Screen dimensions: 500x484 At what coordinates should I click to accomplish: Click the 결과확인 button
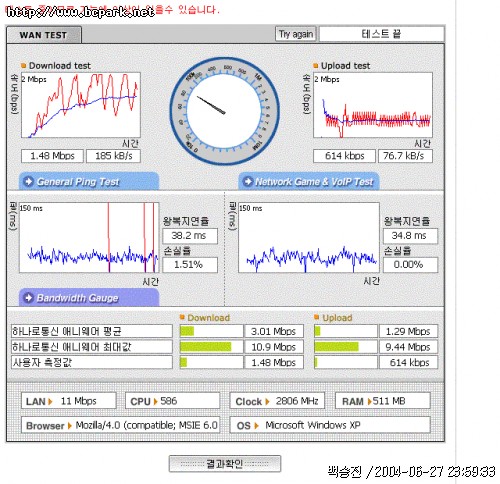225,464
